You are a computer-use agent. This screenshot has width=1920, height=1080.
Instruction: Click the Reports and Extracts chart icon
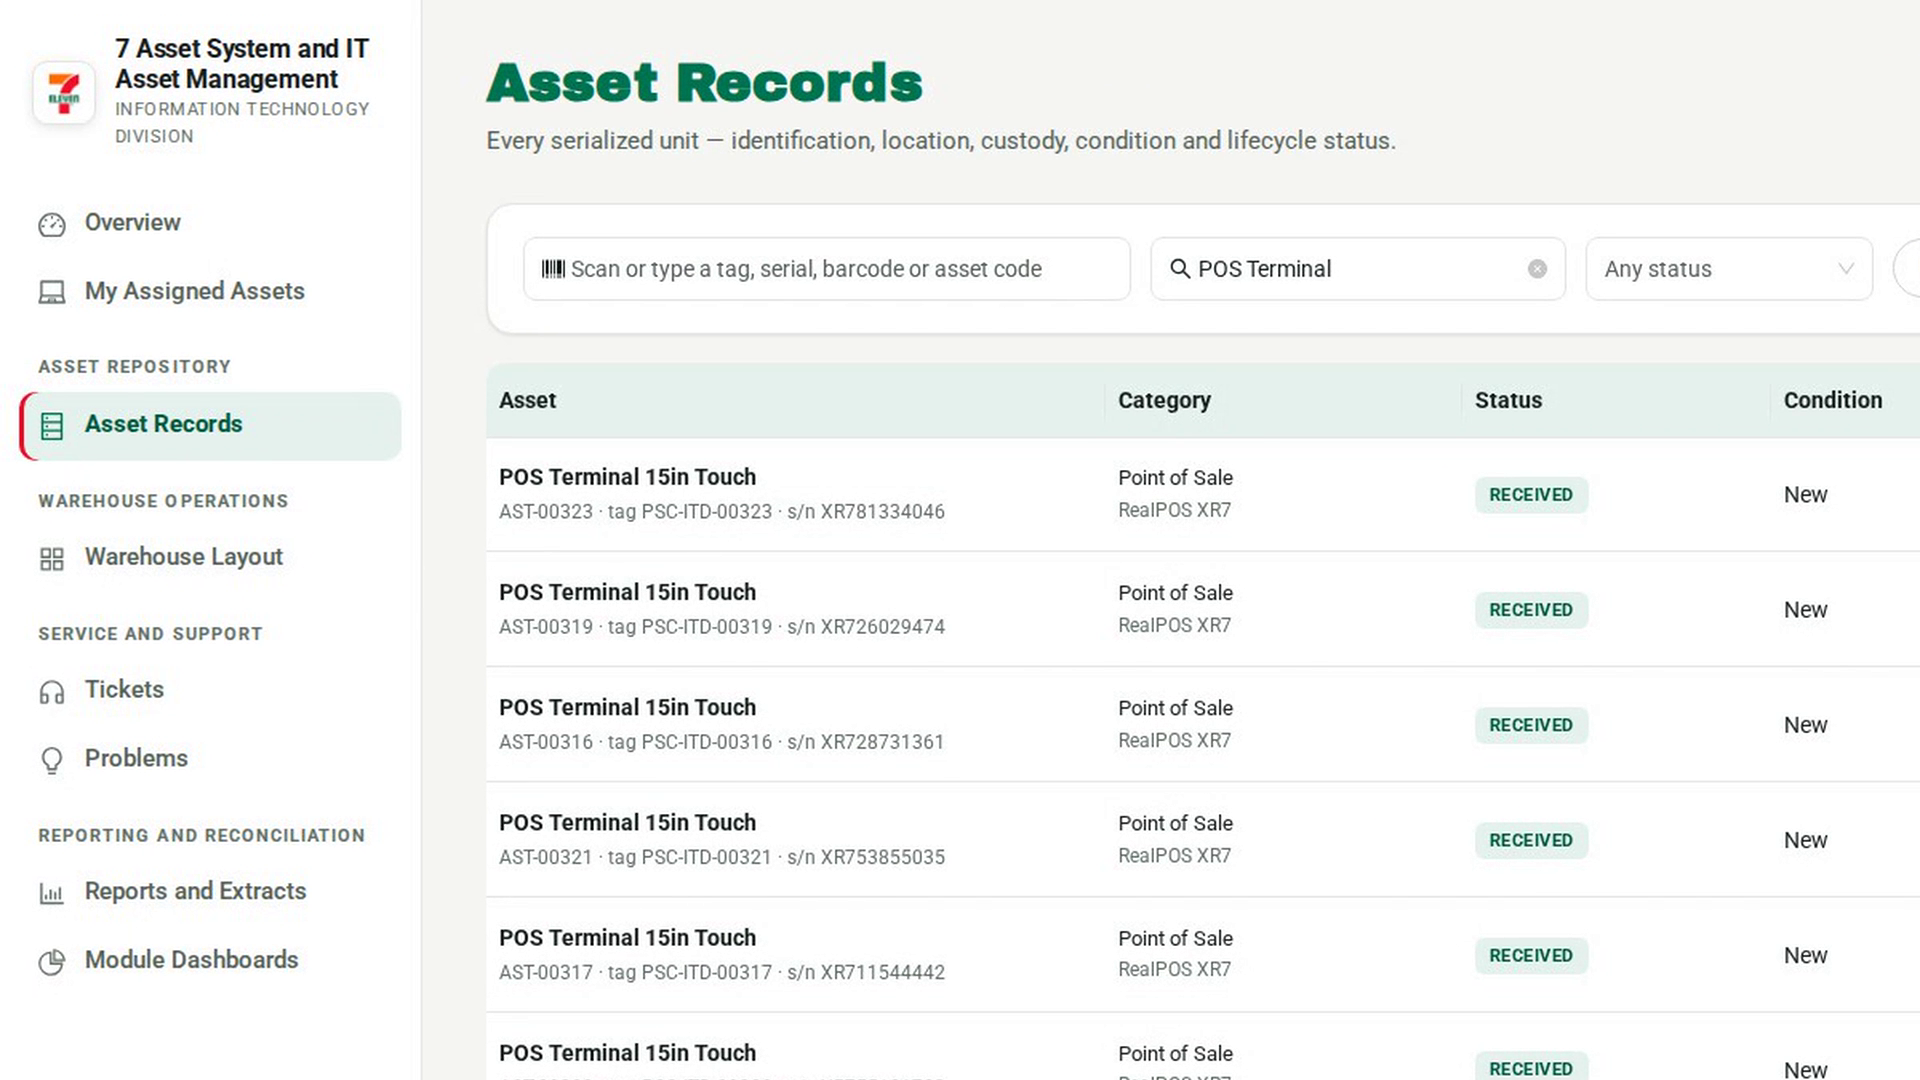tap(52, 893)
